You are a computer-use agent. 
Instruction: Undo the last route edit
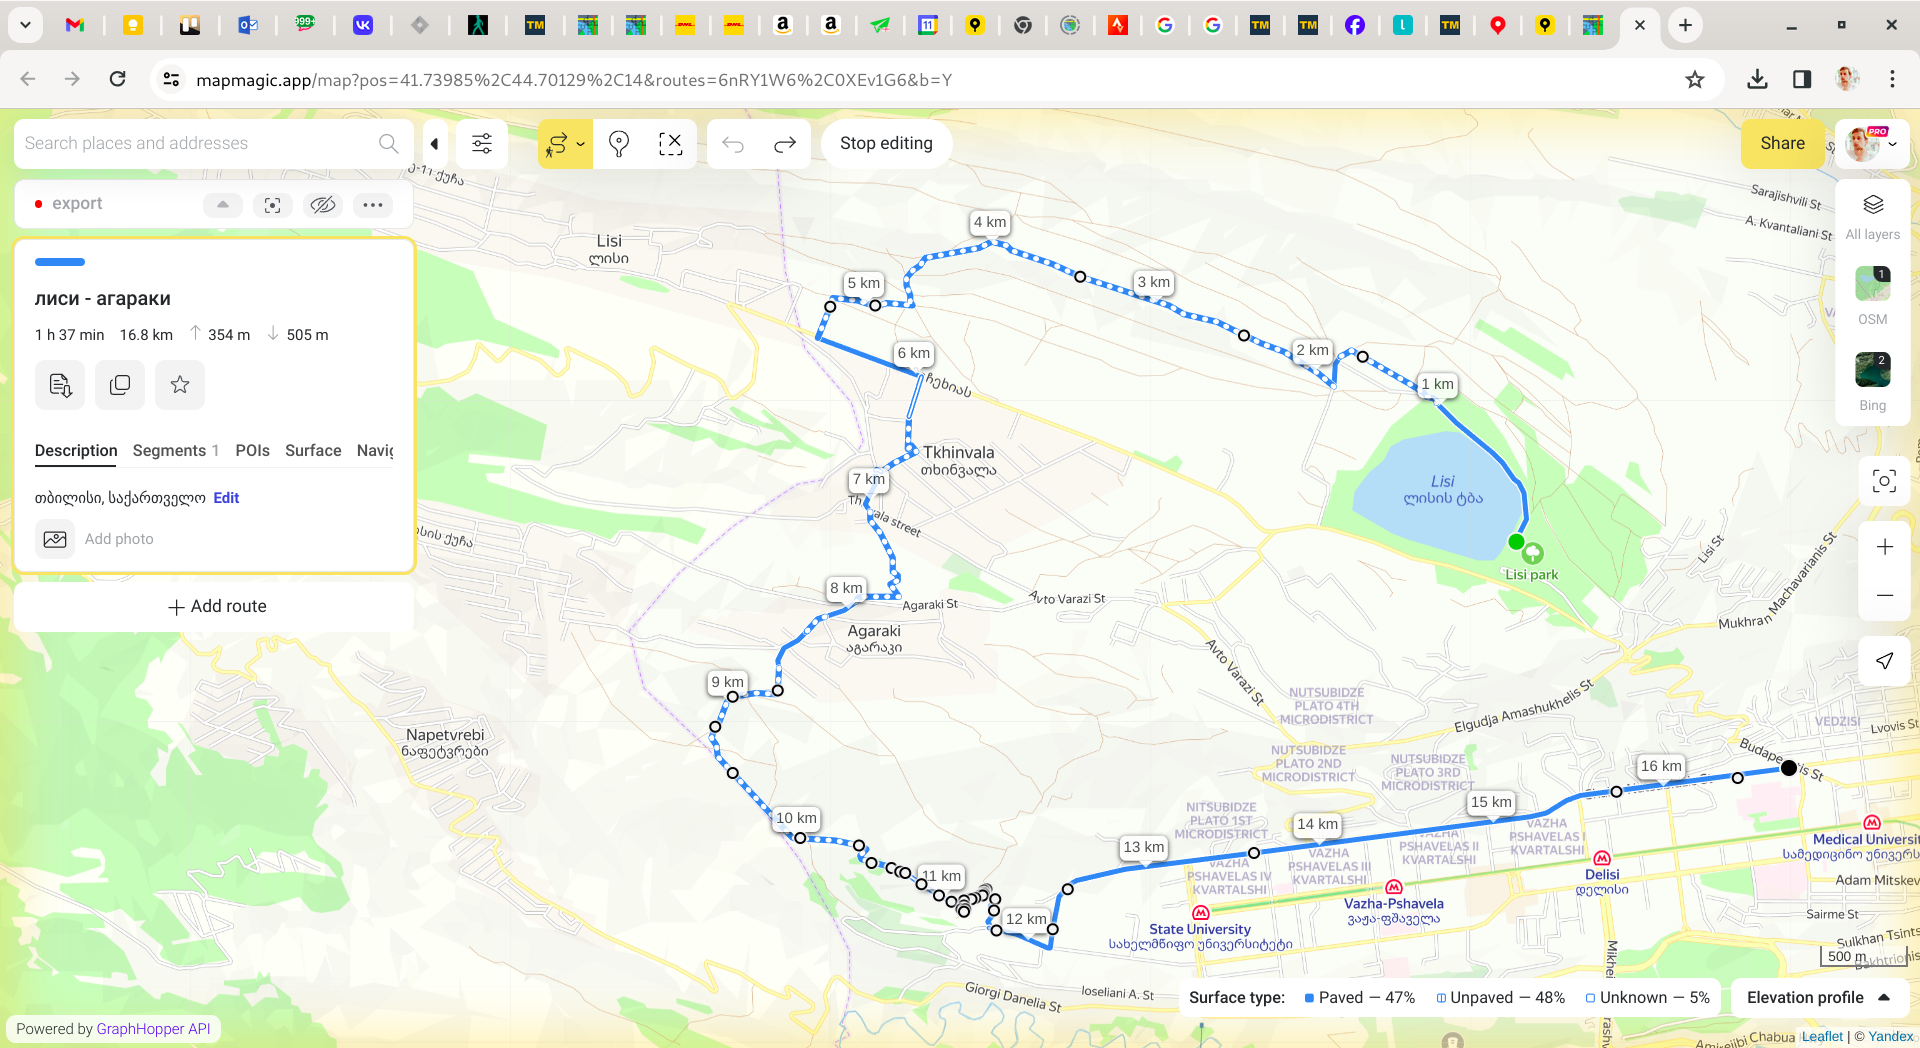[733, 144]
